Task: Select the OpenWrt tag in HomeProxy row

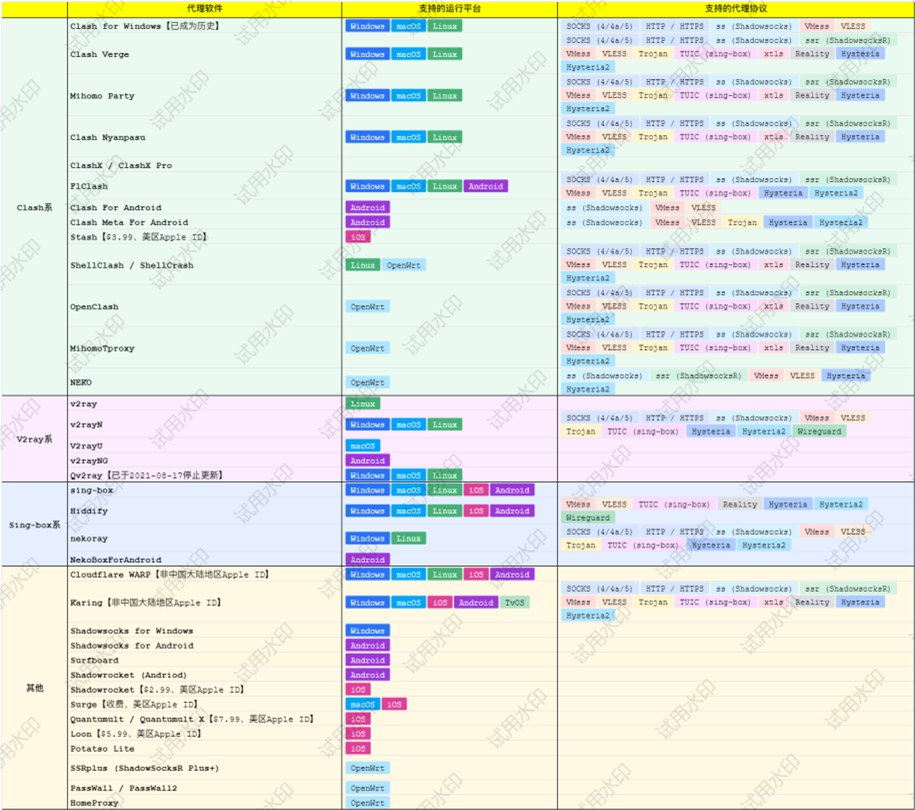Action: tap(368, 803)
